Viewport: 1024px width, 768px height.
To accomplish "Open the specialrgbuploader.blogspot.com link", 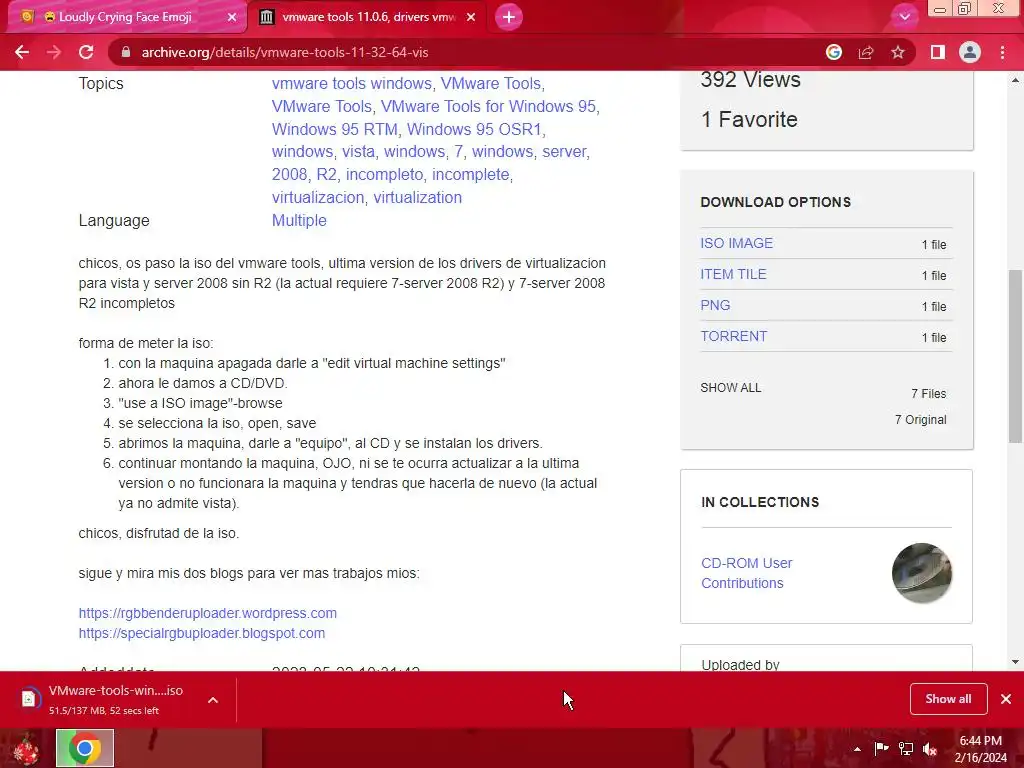I will point(202,633).
